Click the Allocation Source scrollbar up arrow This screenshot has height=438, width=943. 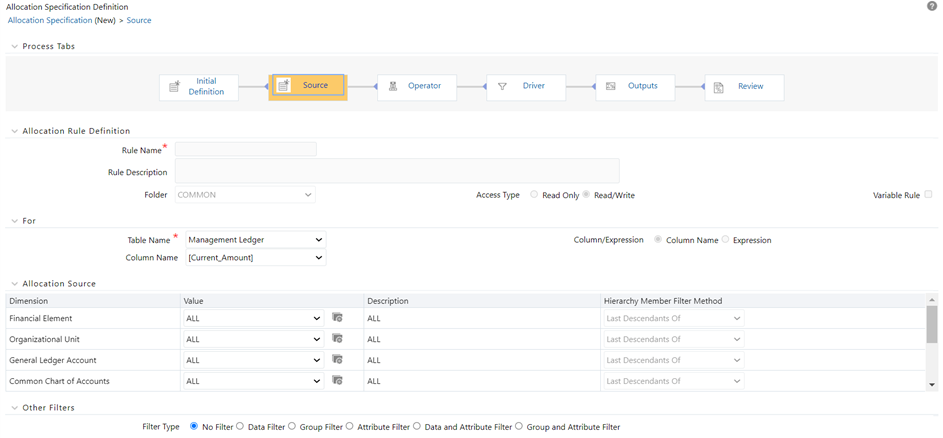pyautogui.click(x=932, y=299)
